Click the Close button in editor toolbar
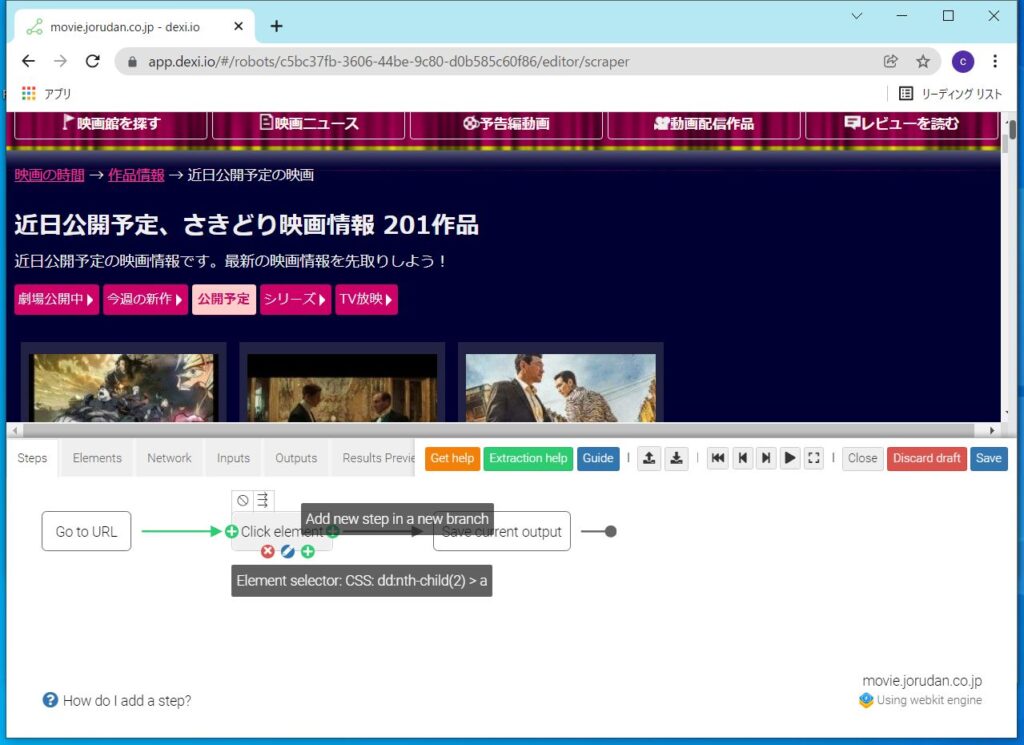 (862, 458)
